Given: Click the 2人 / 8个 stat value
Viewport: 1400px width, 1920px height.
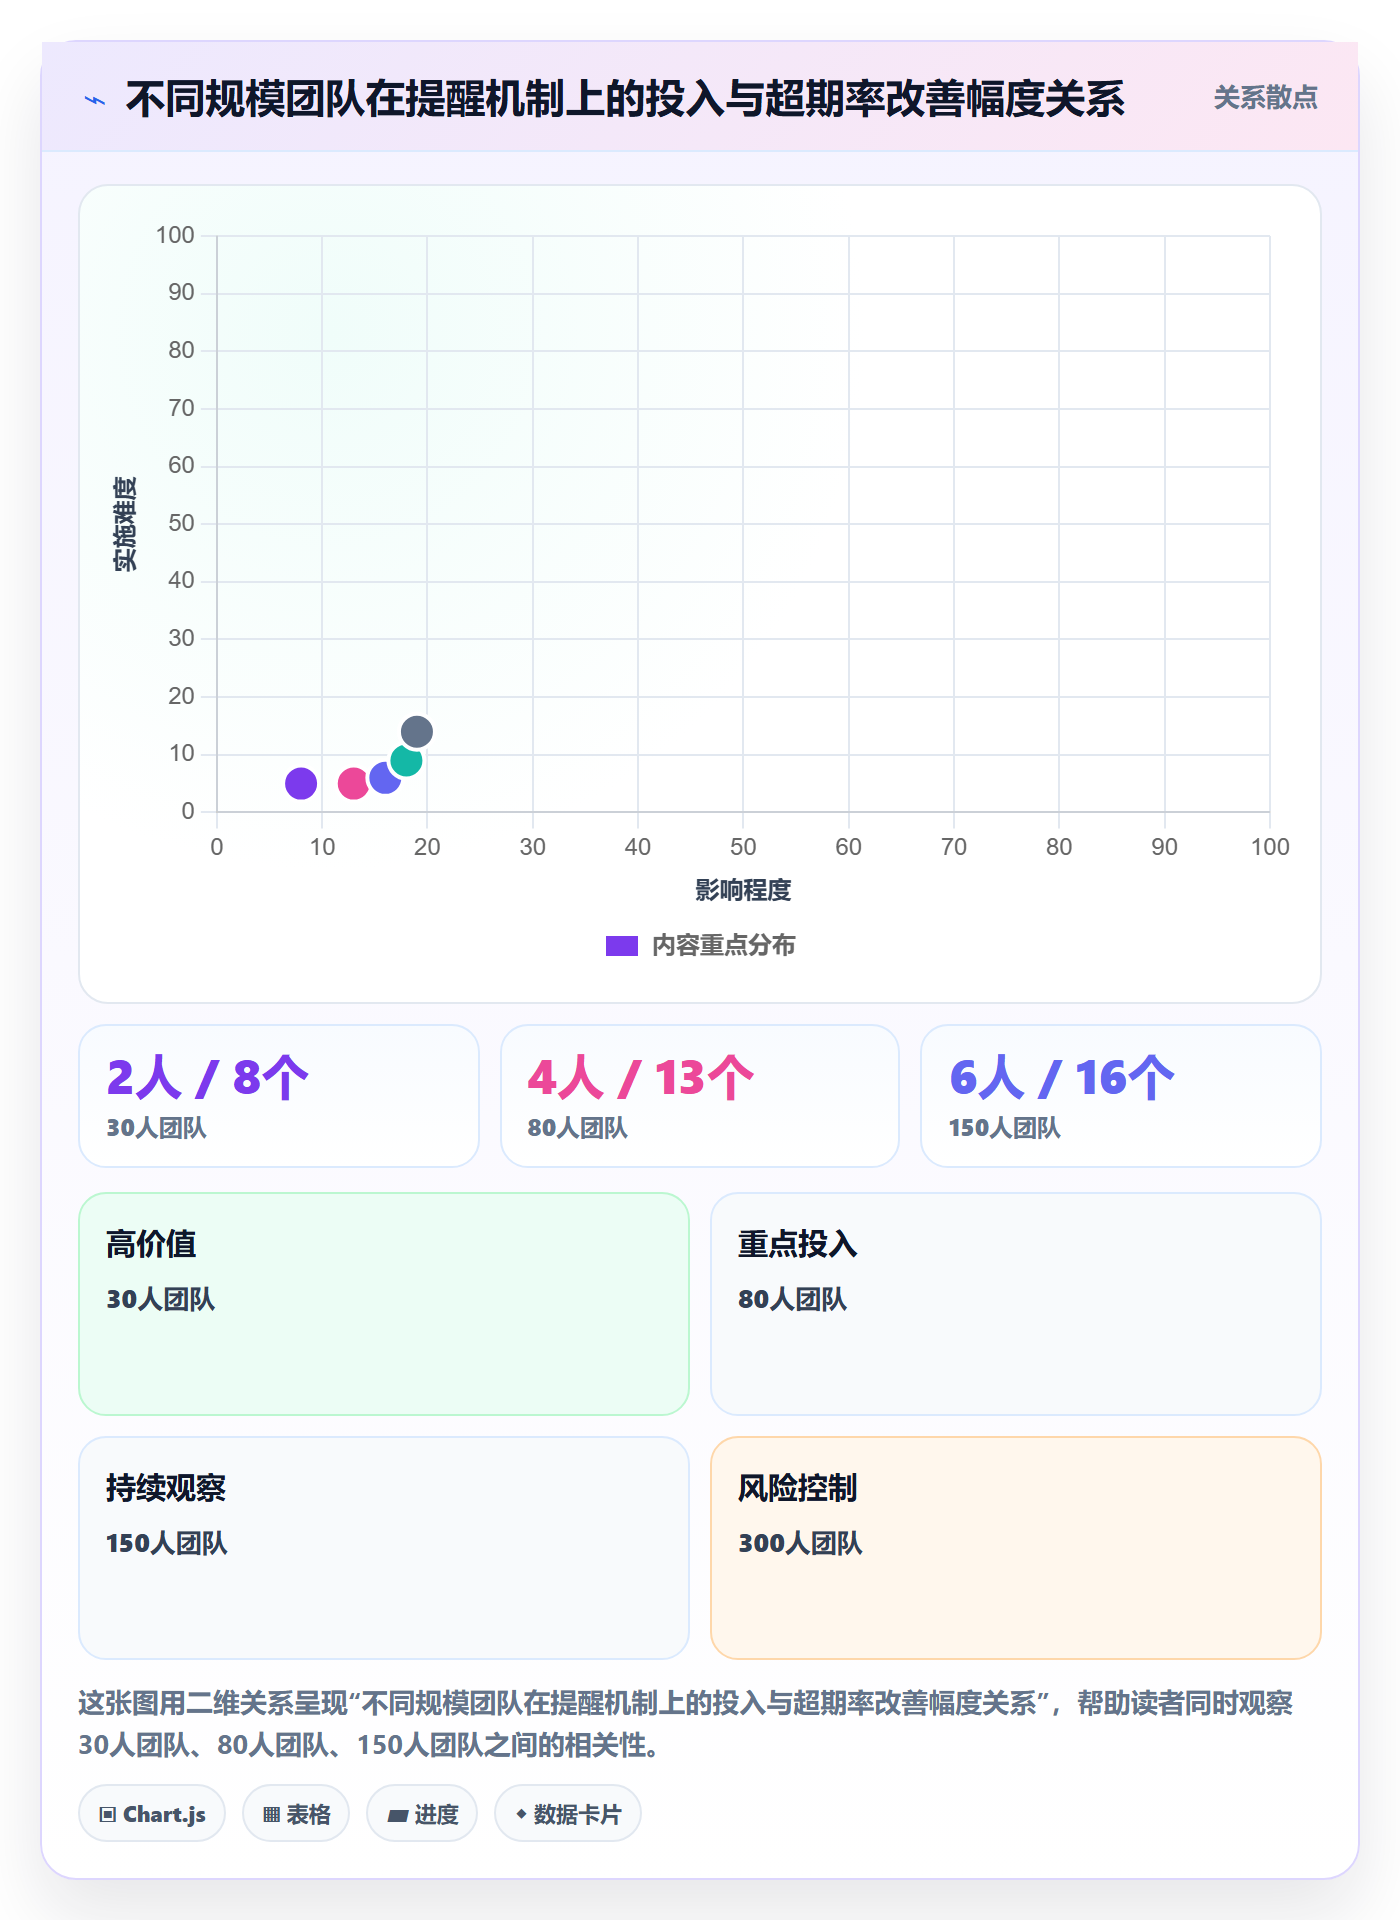Looking at the screenshot, I should (x=208, y=1078).
